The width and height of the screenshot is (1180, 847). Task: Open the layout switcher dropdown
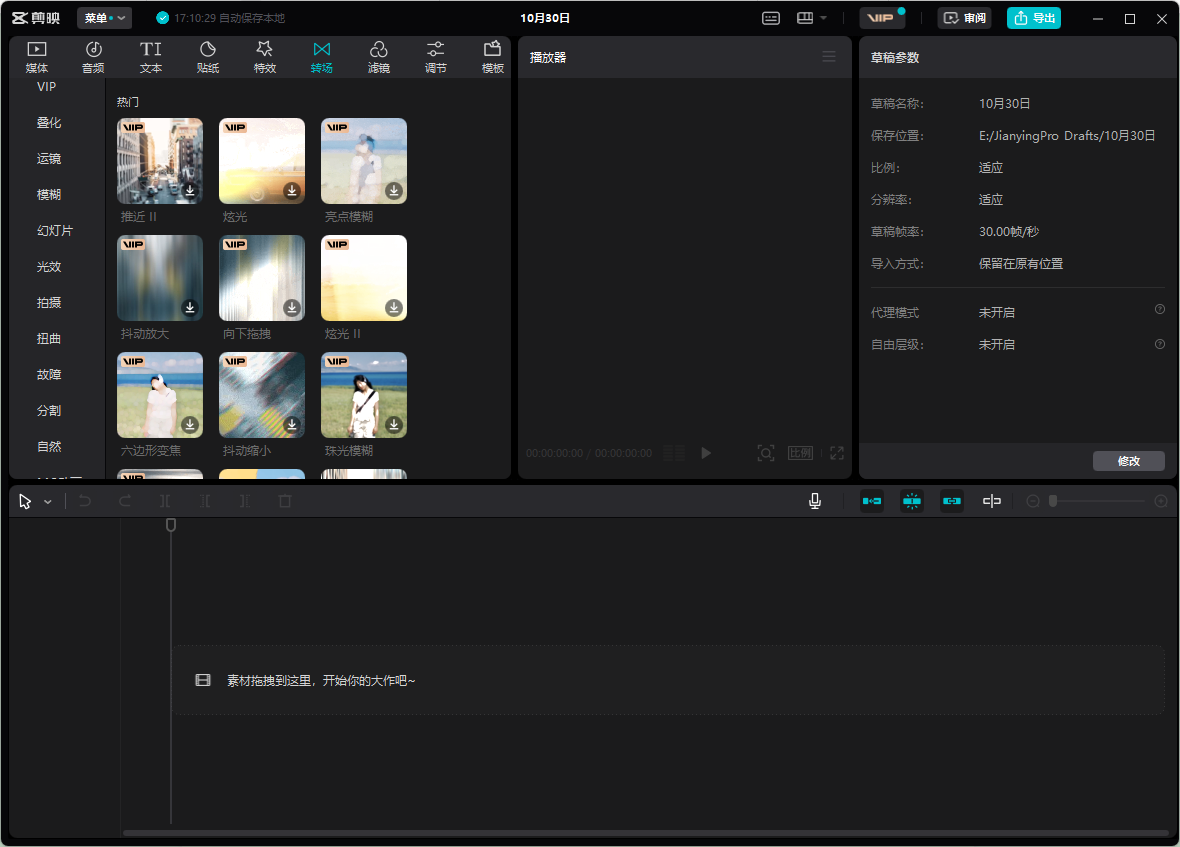(811, 18)
